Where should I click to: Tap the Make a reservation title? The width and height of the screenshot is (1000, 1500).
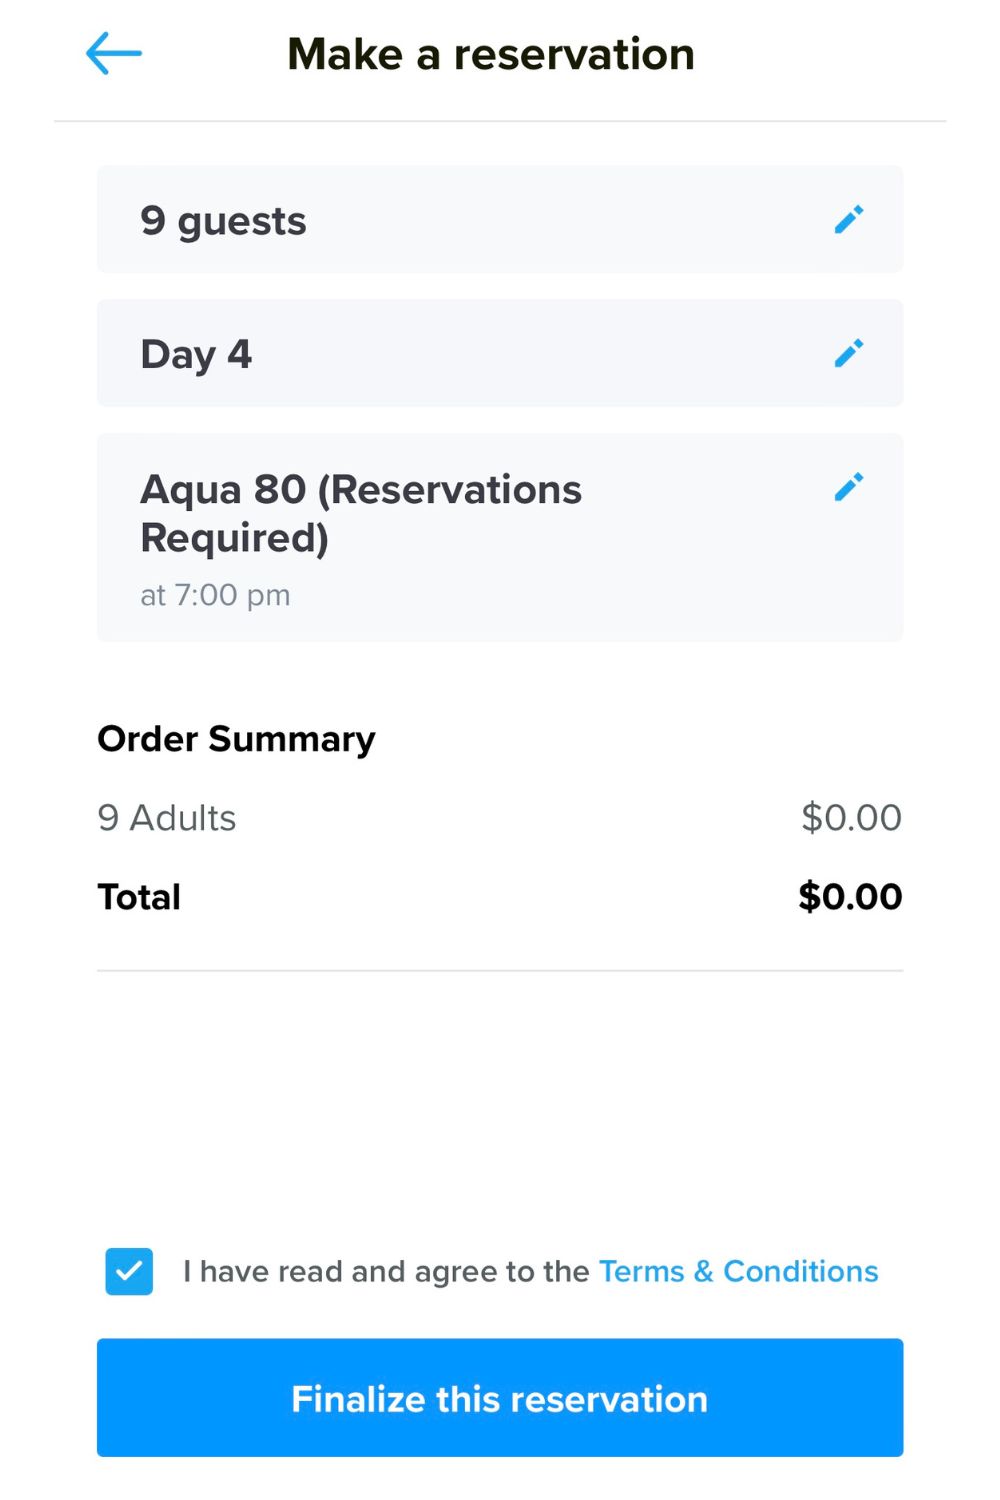coord(491,54)
